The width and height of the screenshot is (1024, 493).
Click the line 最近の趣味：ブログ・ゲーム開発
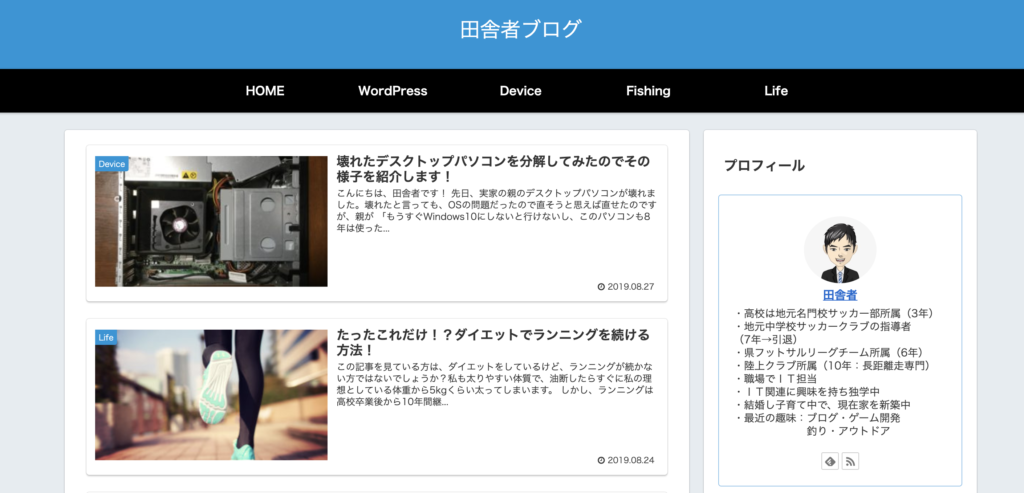[x=817, y=418]
